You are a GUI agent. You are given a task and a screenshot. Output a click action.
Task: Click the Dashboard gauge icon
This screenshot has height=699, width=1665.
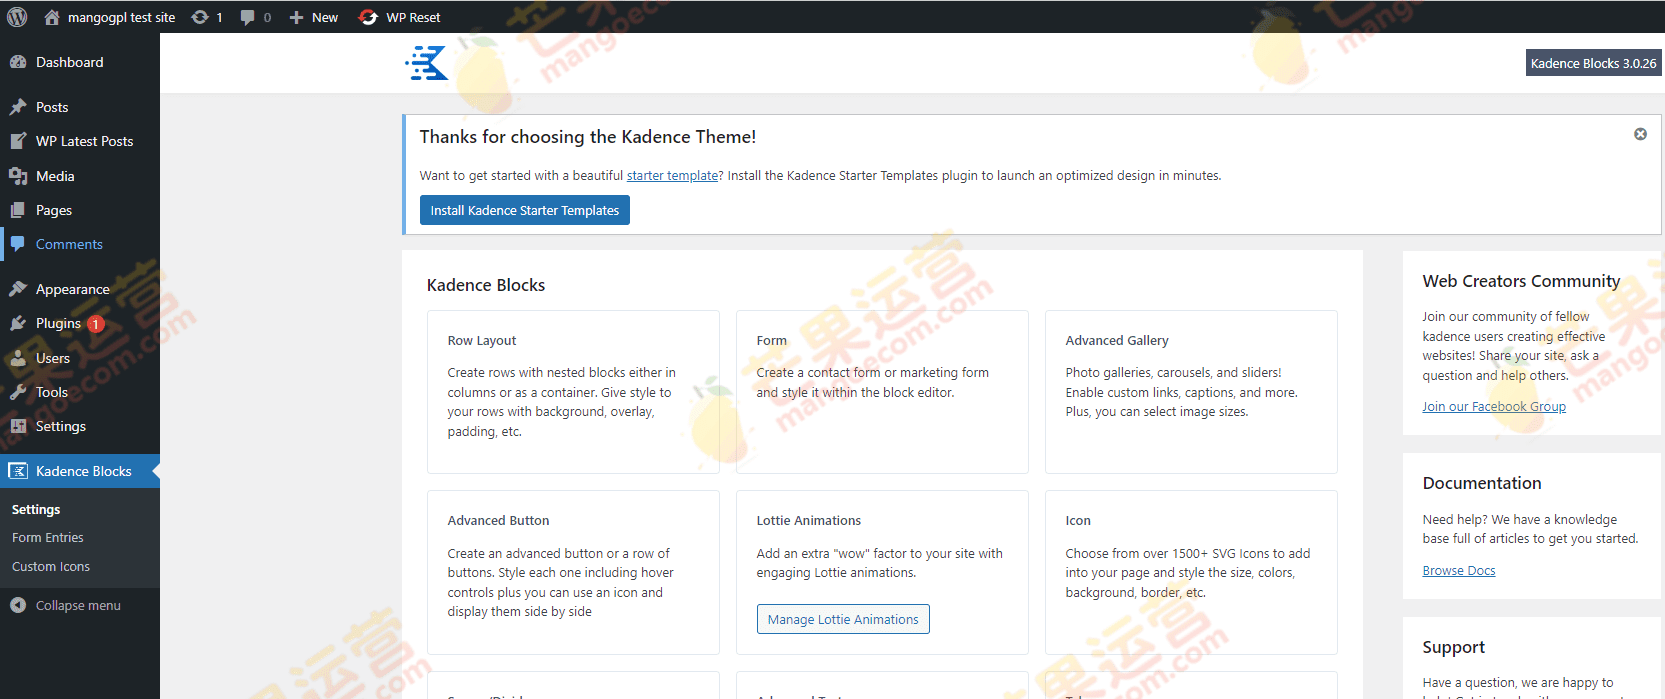click(18, 62)
